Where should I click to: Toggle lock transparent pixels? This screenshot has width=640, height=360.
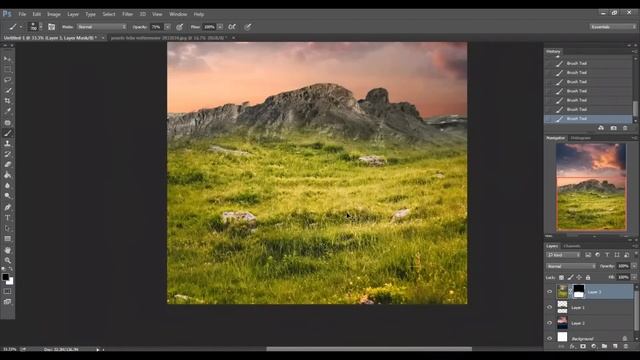pyautogui.click(x=561, y=278)
